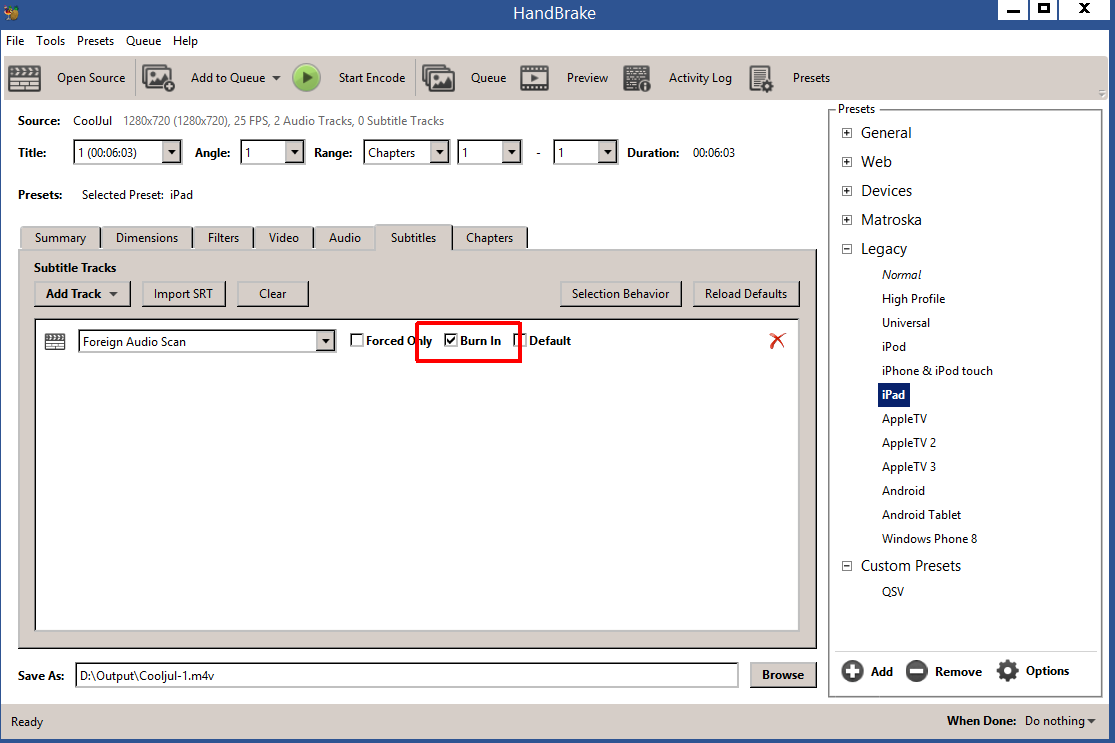This screenshot has width=1115, height=743.
Task: Select the Android preset
Action: [x=903, y=491]
